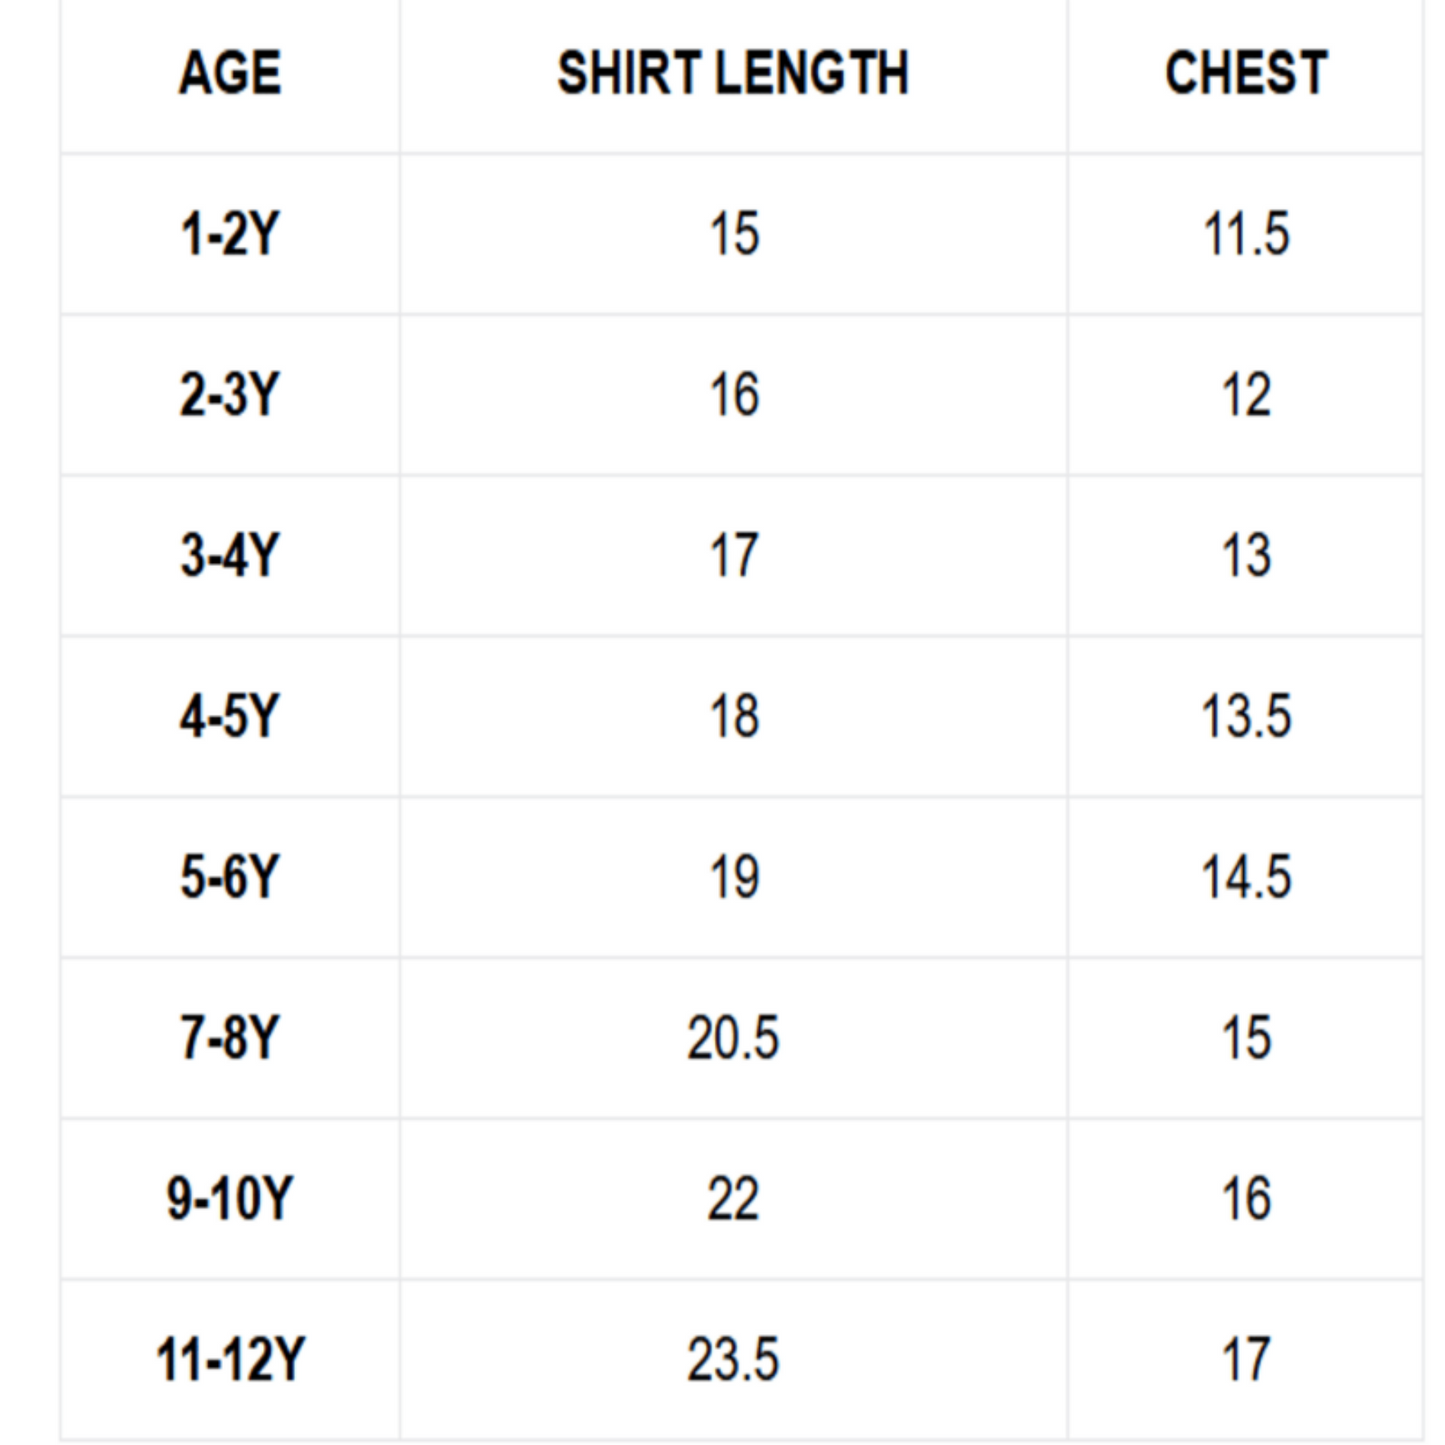
Task: Select chest value 14.5 cell
Action: pos(1246,877)
